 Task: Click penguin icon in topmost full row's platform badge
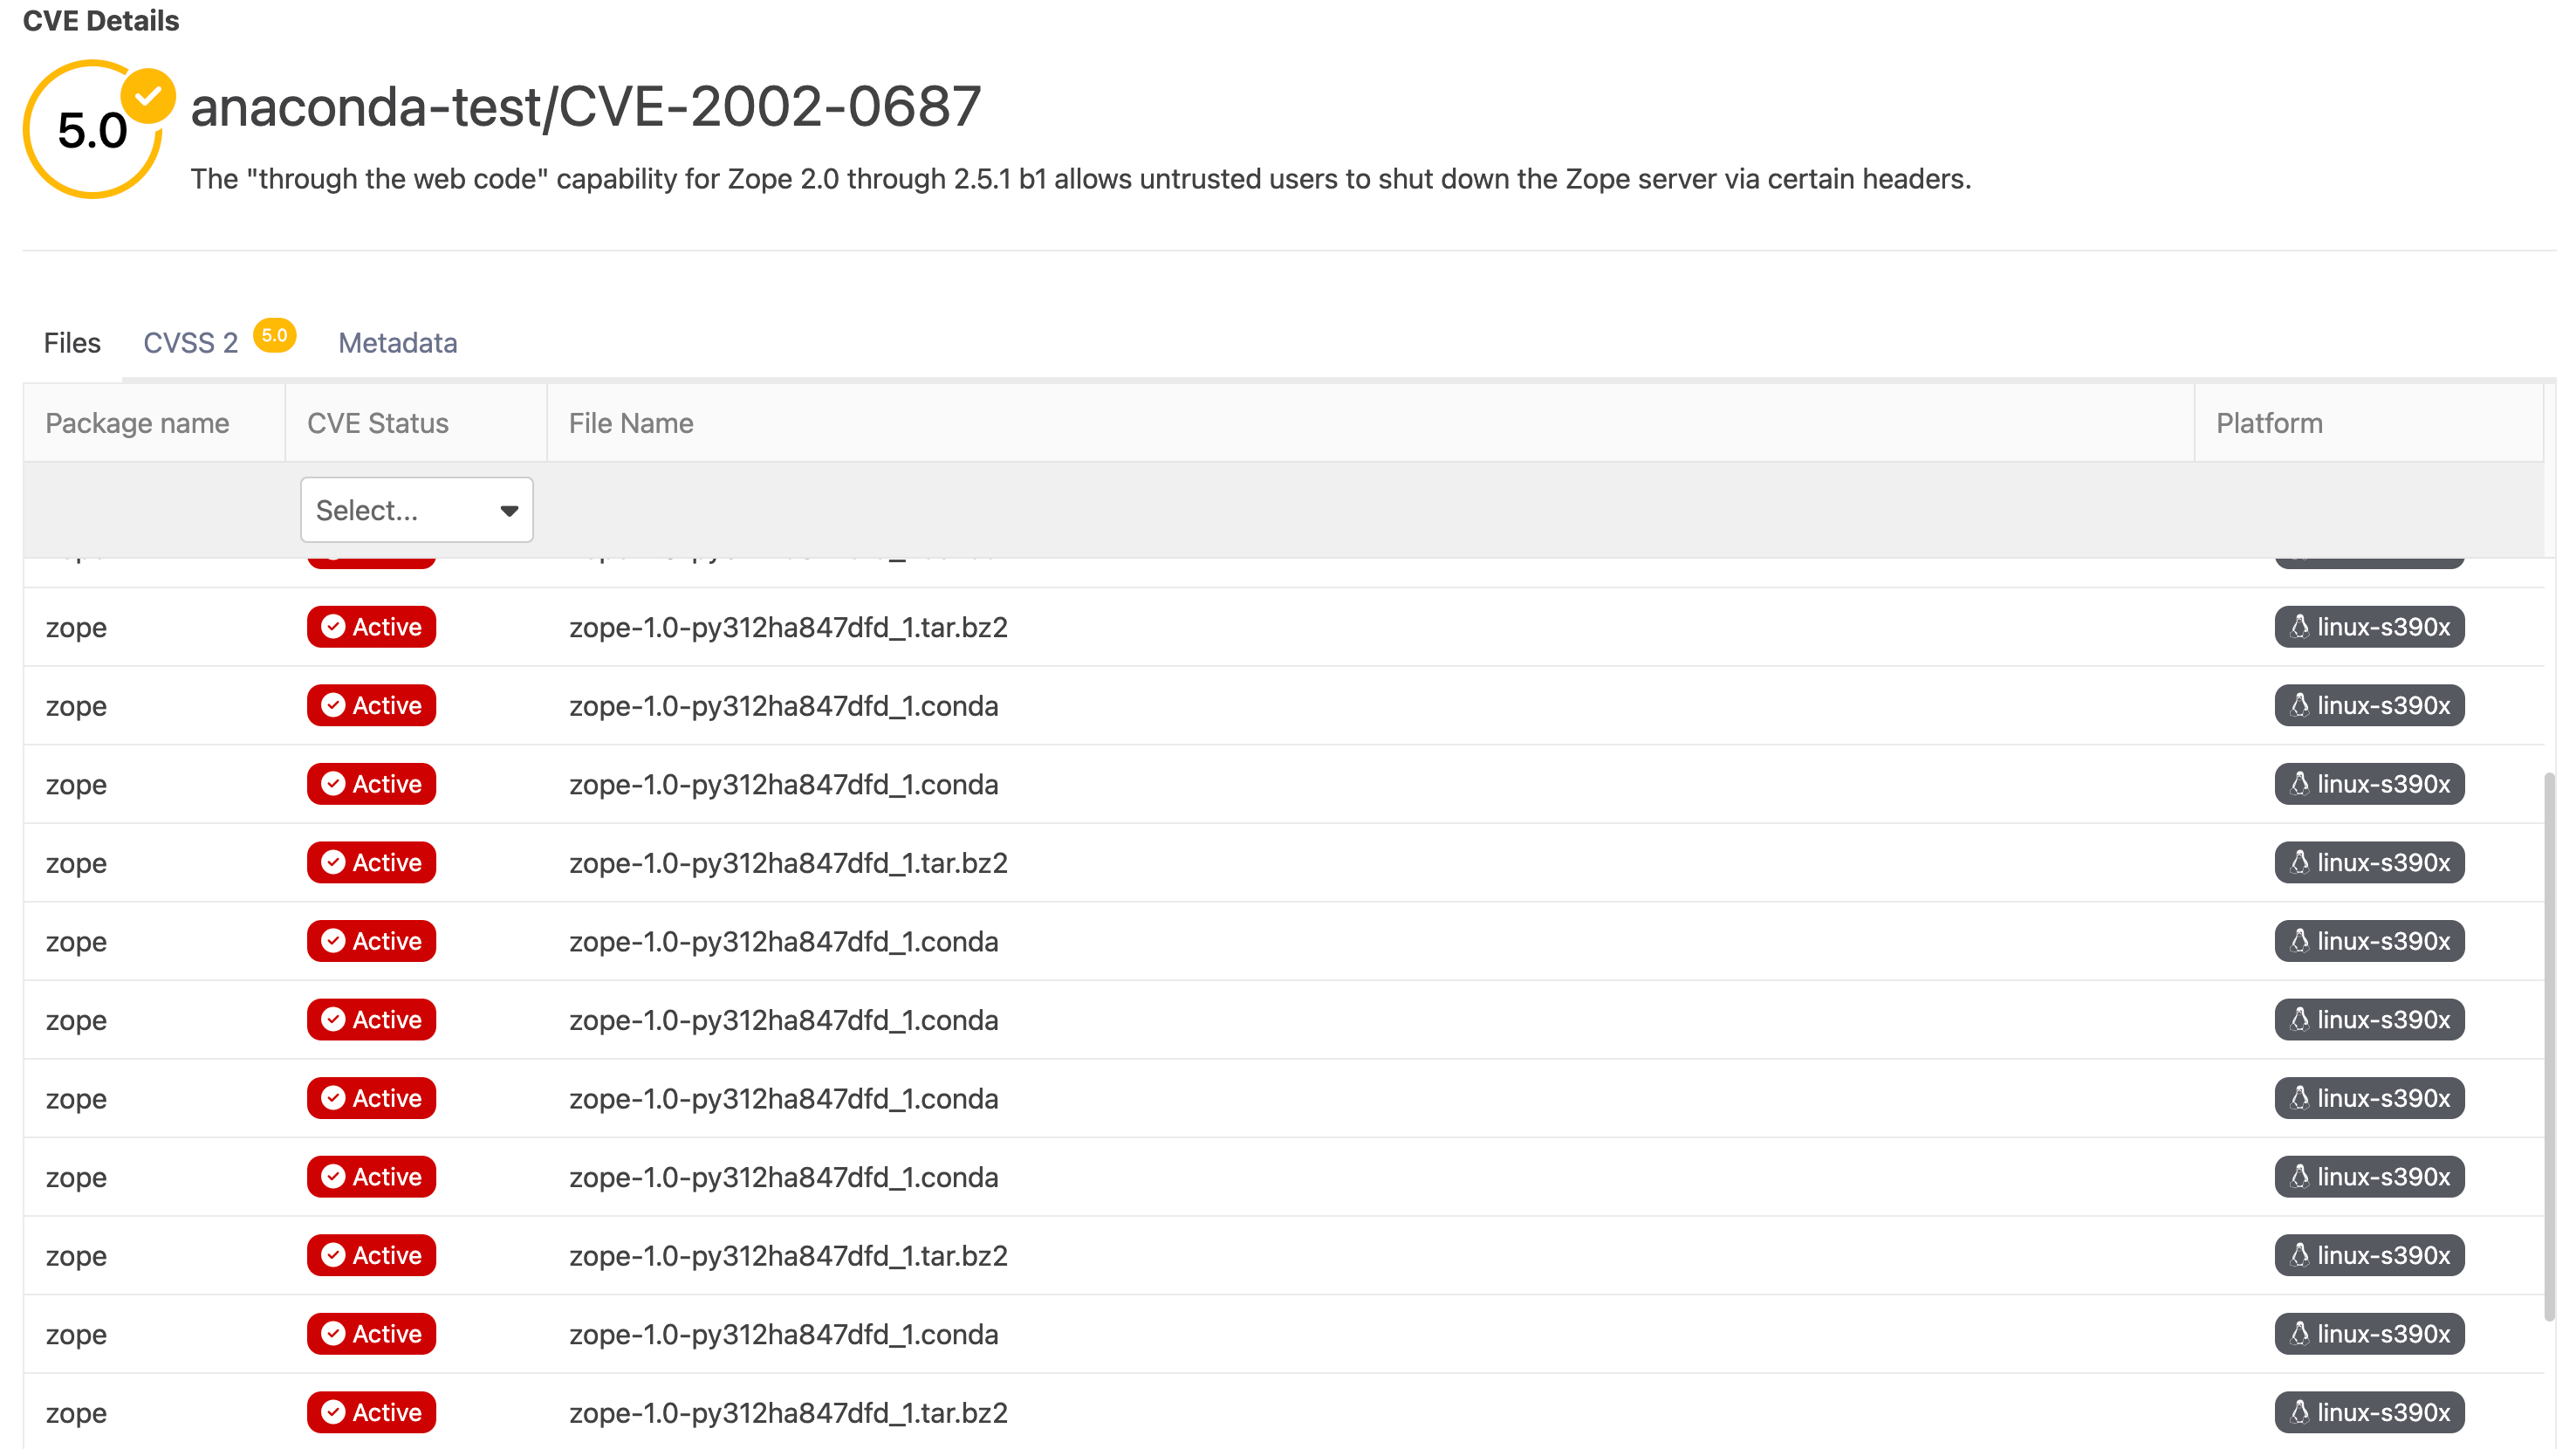(x=2299, y=627)
